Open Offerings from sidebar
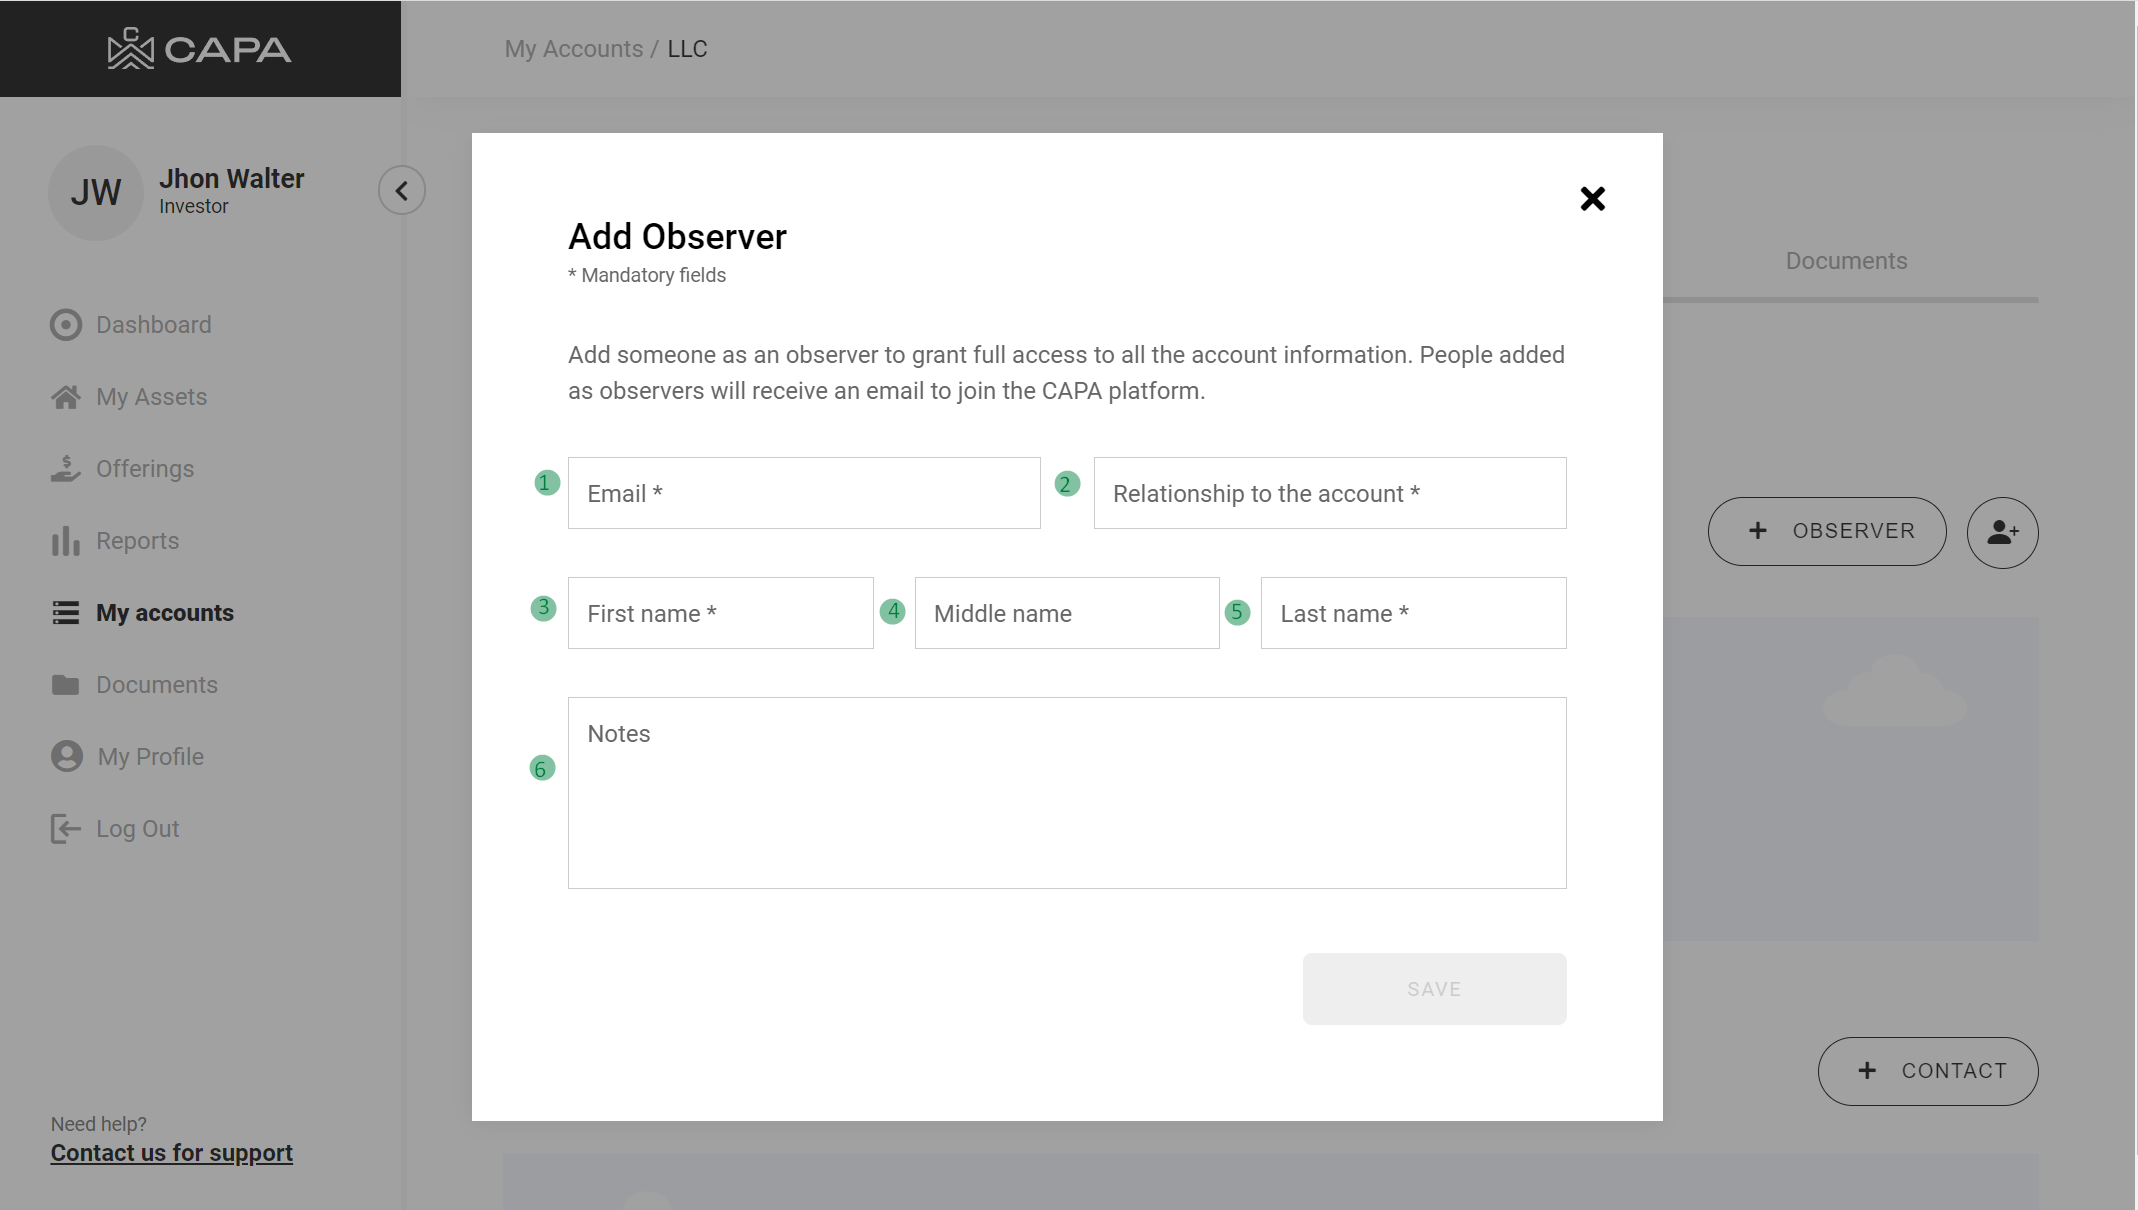 144,469
